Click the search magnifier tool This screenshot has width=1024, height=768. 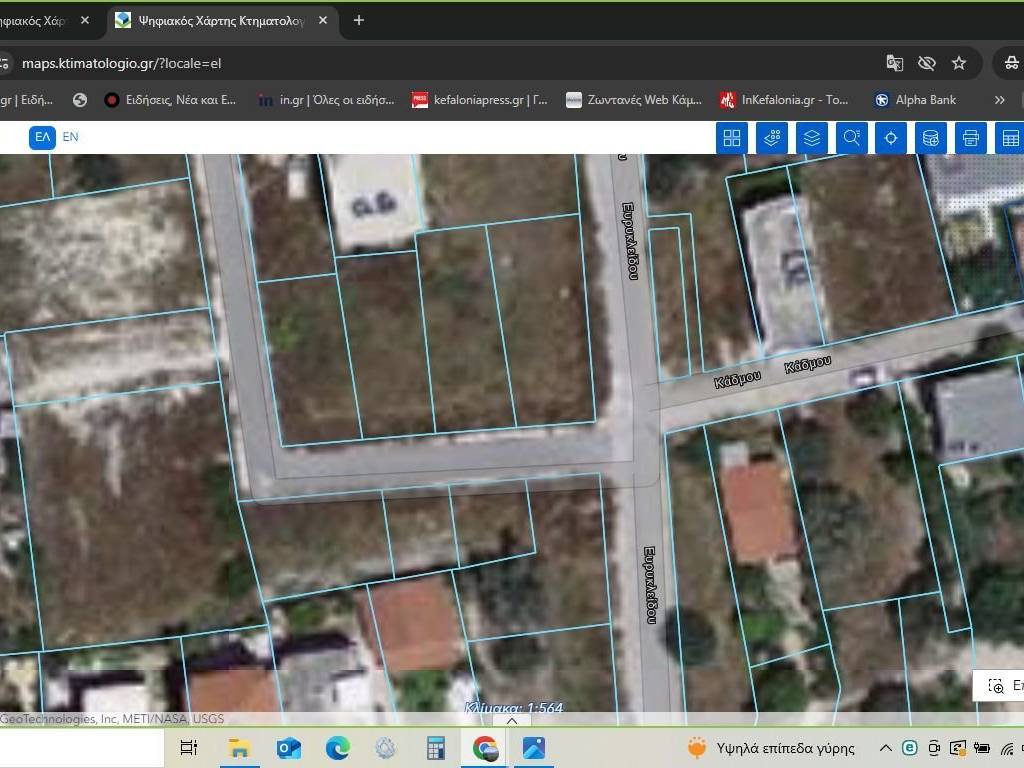851,138
